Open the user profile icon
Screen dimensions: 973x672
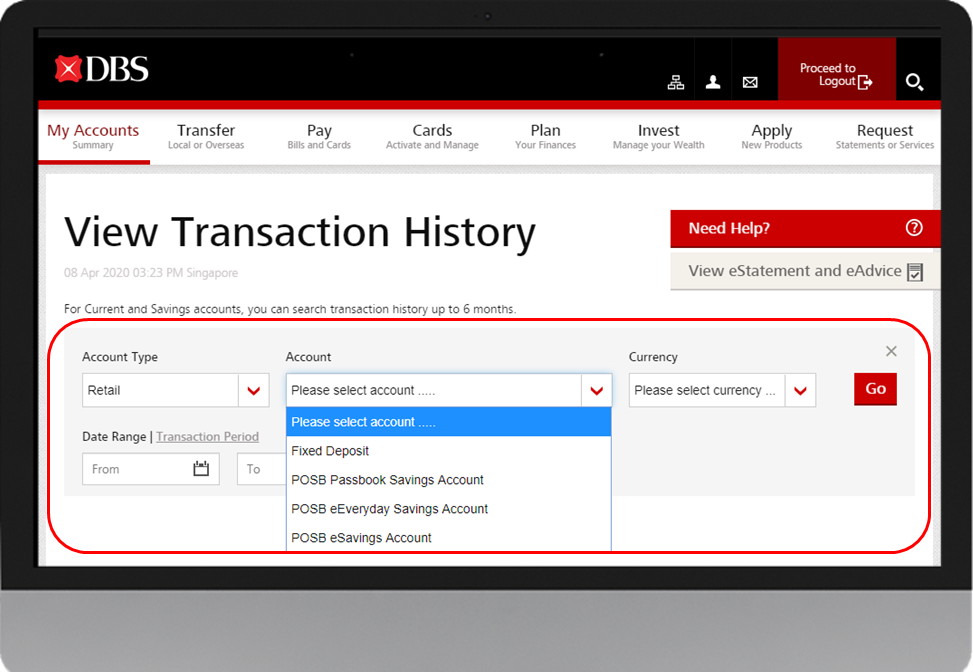pos(713,83)
